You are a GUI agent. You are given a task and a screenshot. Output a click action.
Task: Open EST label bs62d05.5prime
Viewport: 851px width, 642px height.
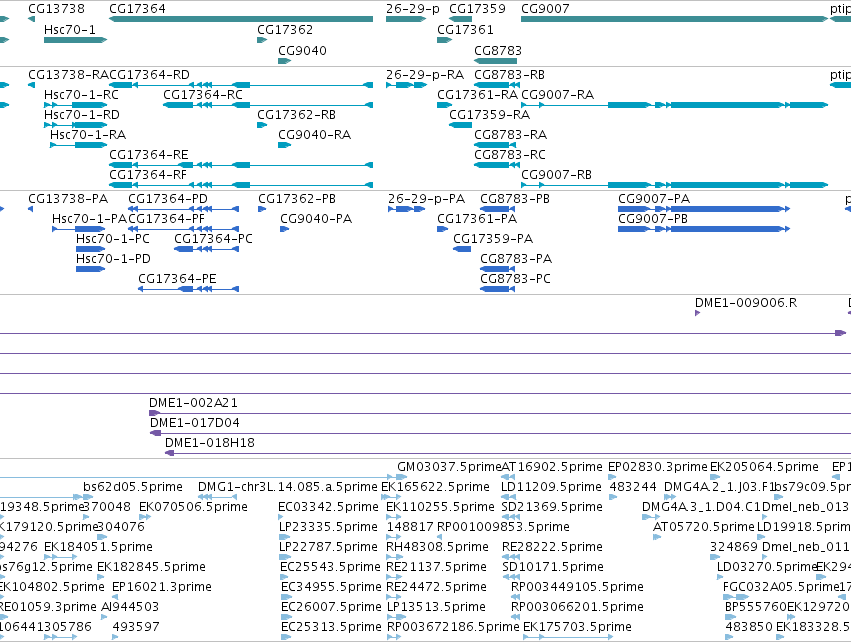coord(133,487)
